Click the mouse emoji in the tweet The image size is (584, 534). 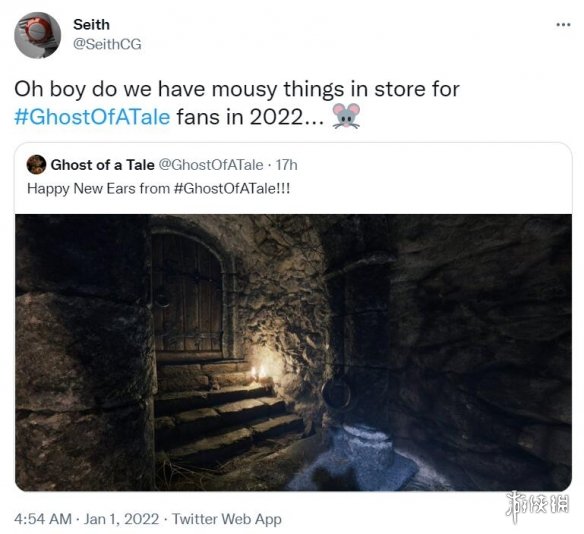pyautogui.click(x=346, y=116)
